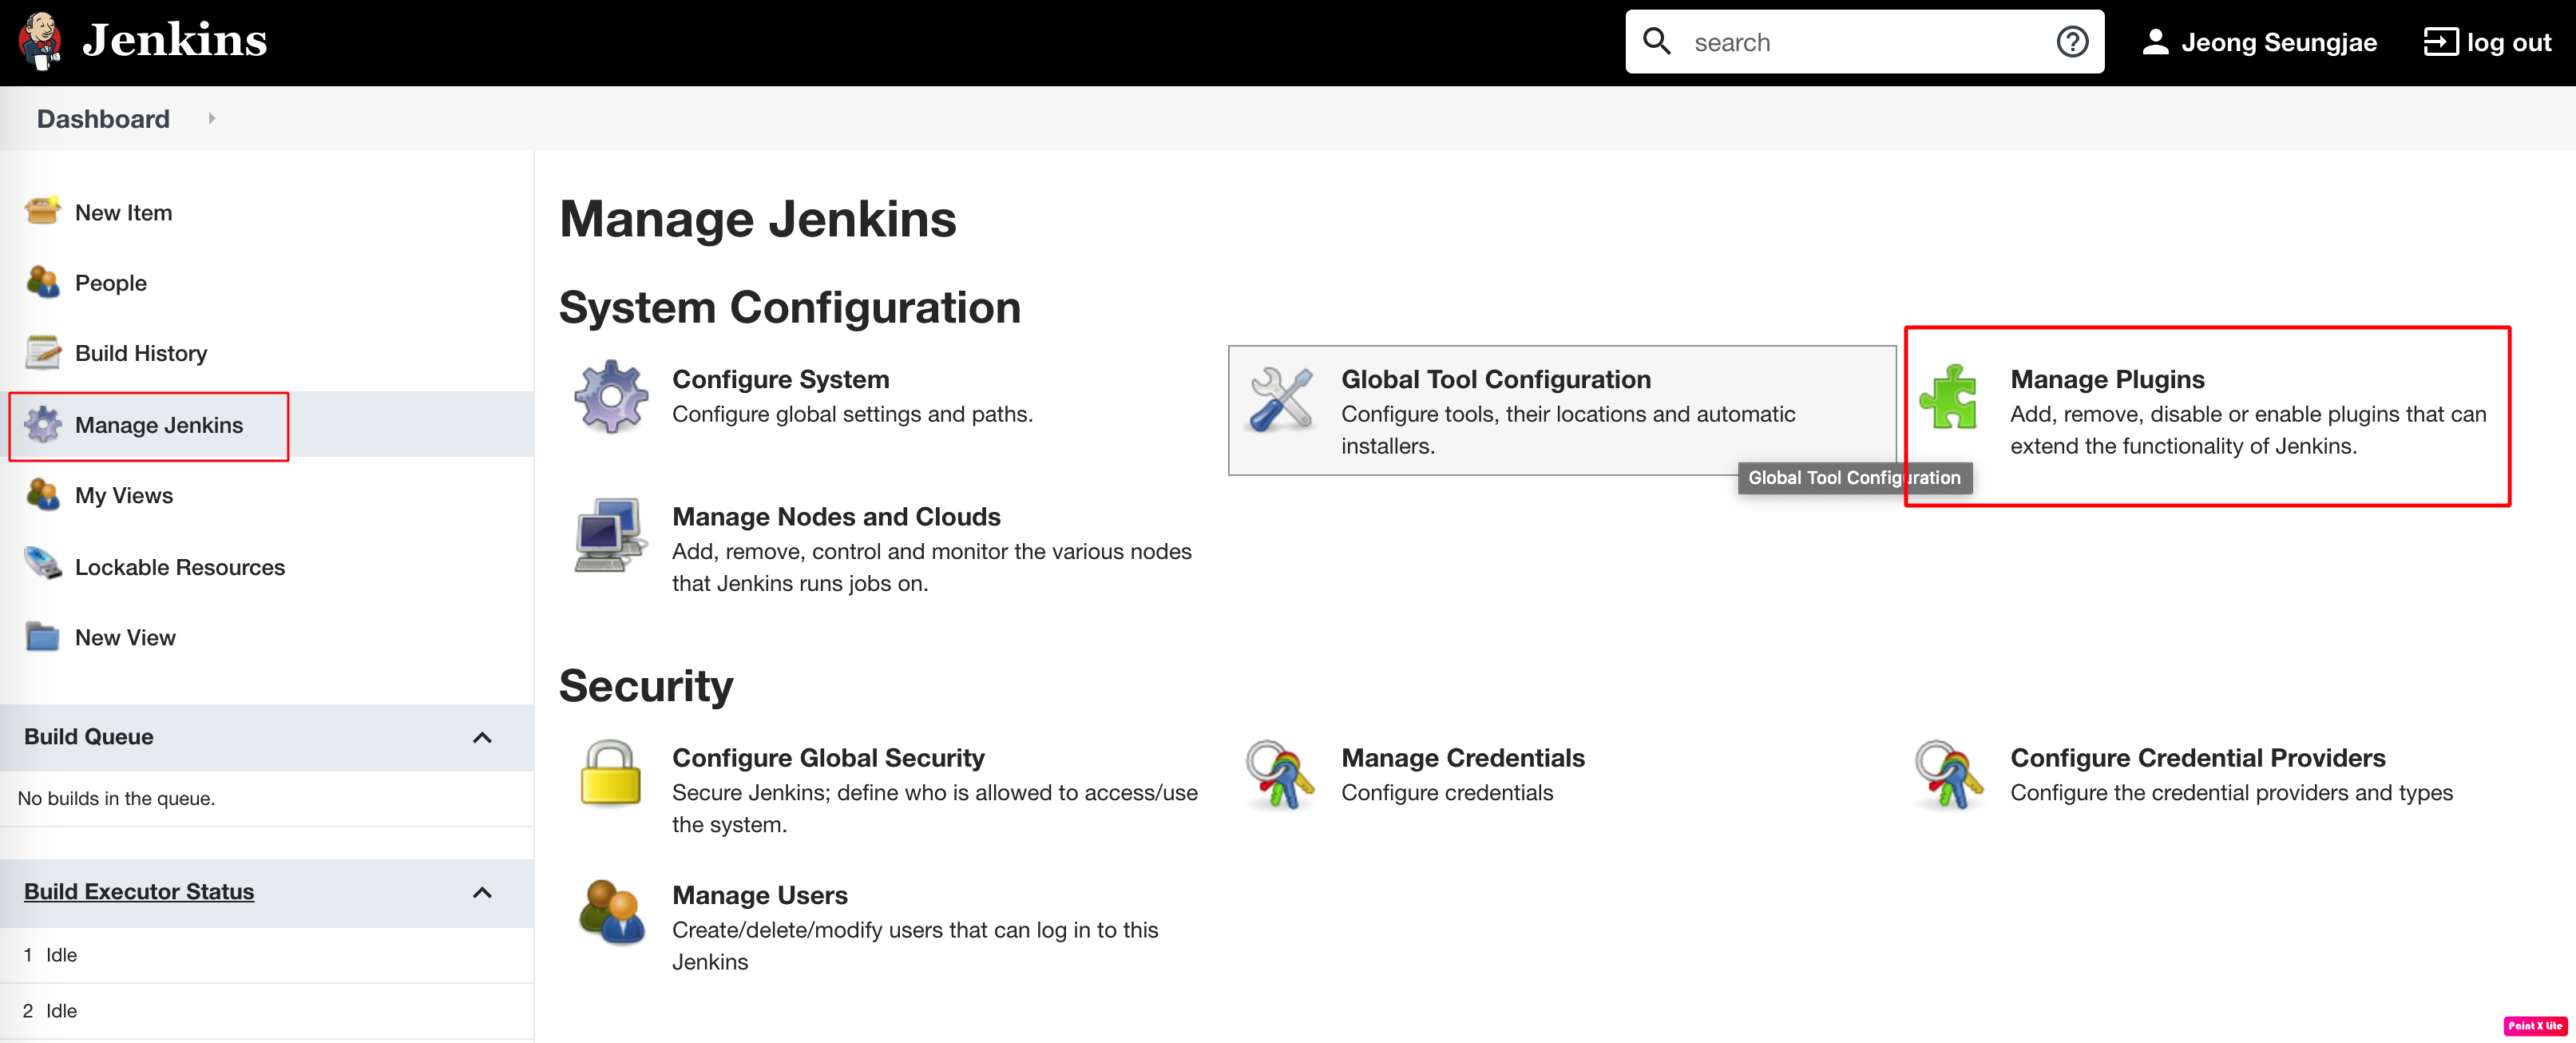Click the New View sidebar button
The width and height of the screenshot is (2576, 1043).
click(x=128, y=636)
